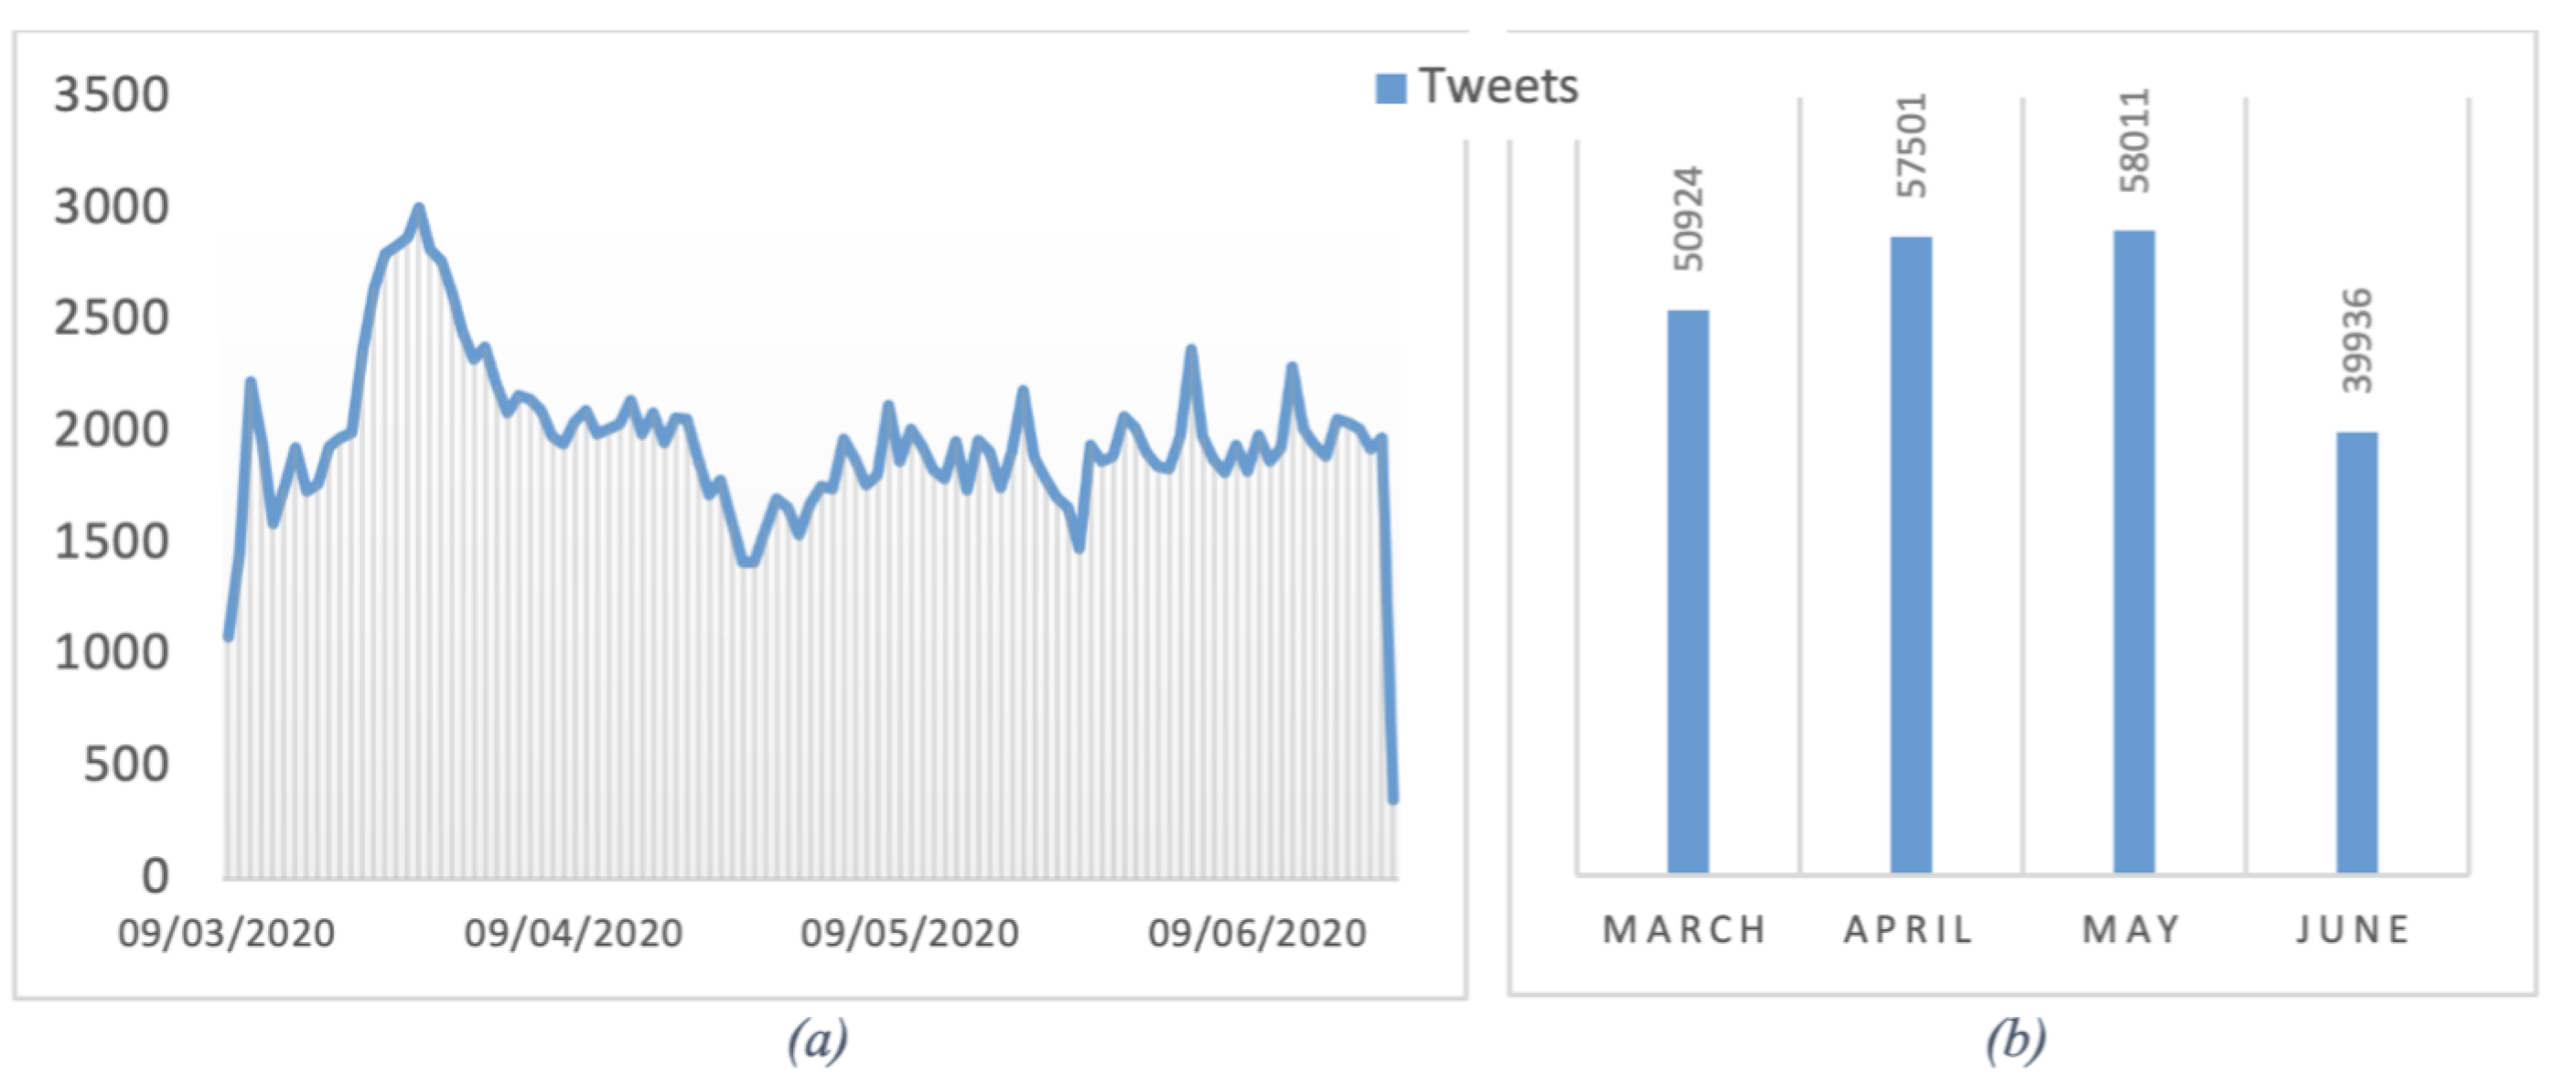Click the blue Tweets legend swatch
The image size is (2576, 1092).
1390,88
